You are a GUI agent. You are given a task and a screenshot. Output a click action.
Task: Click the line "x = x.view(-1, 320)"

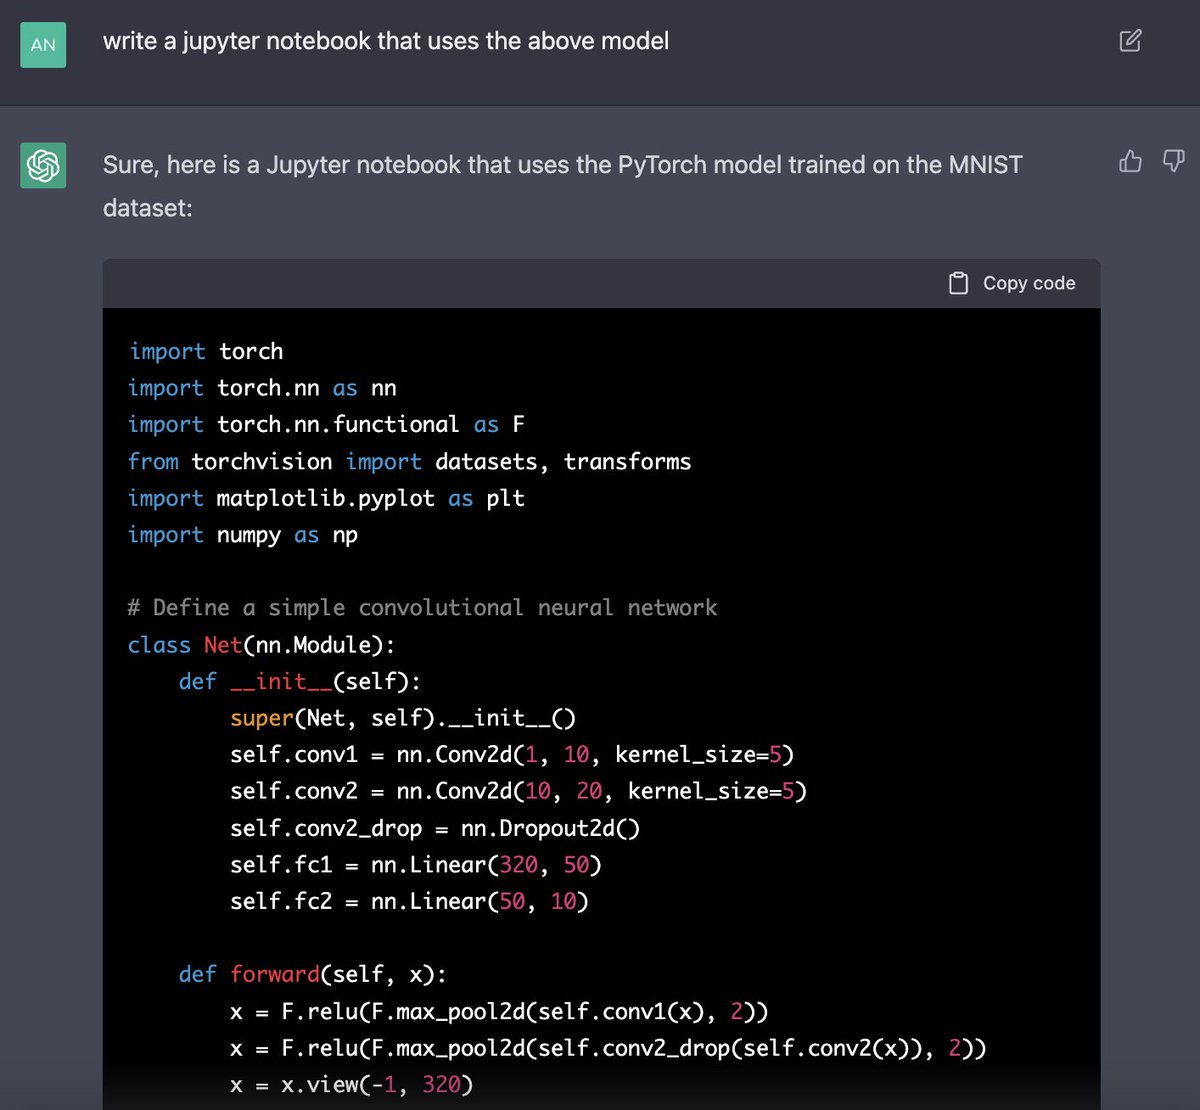351,1084
